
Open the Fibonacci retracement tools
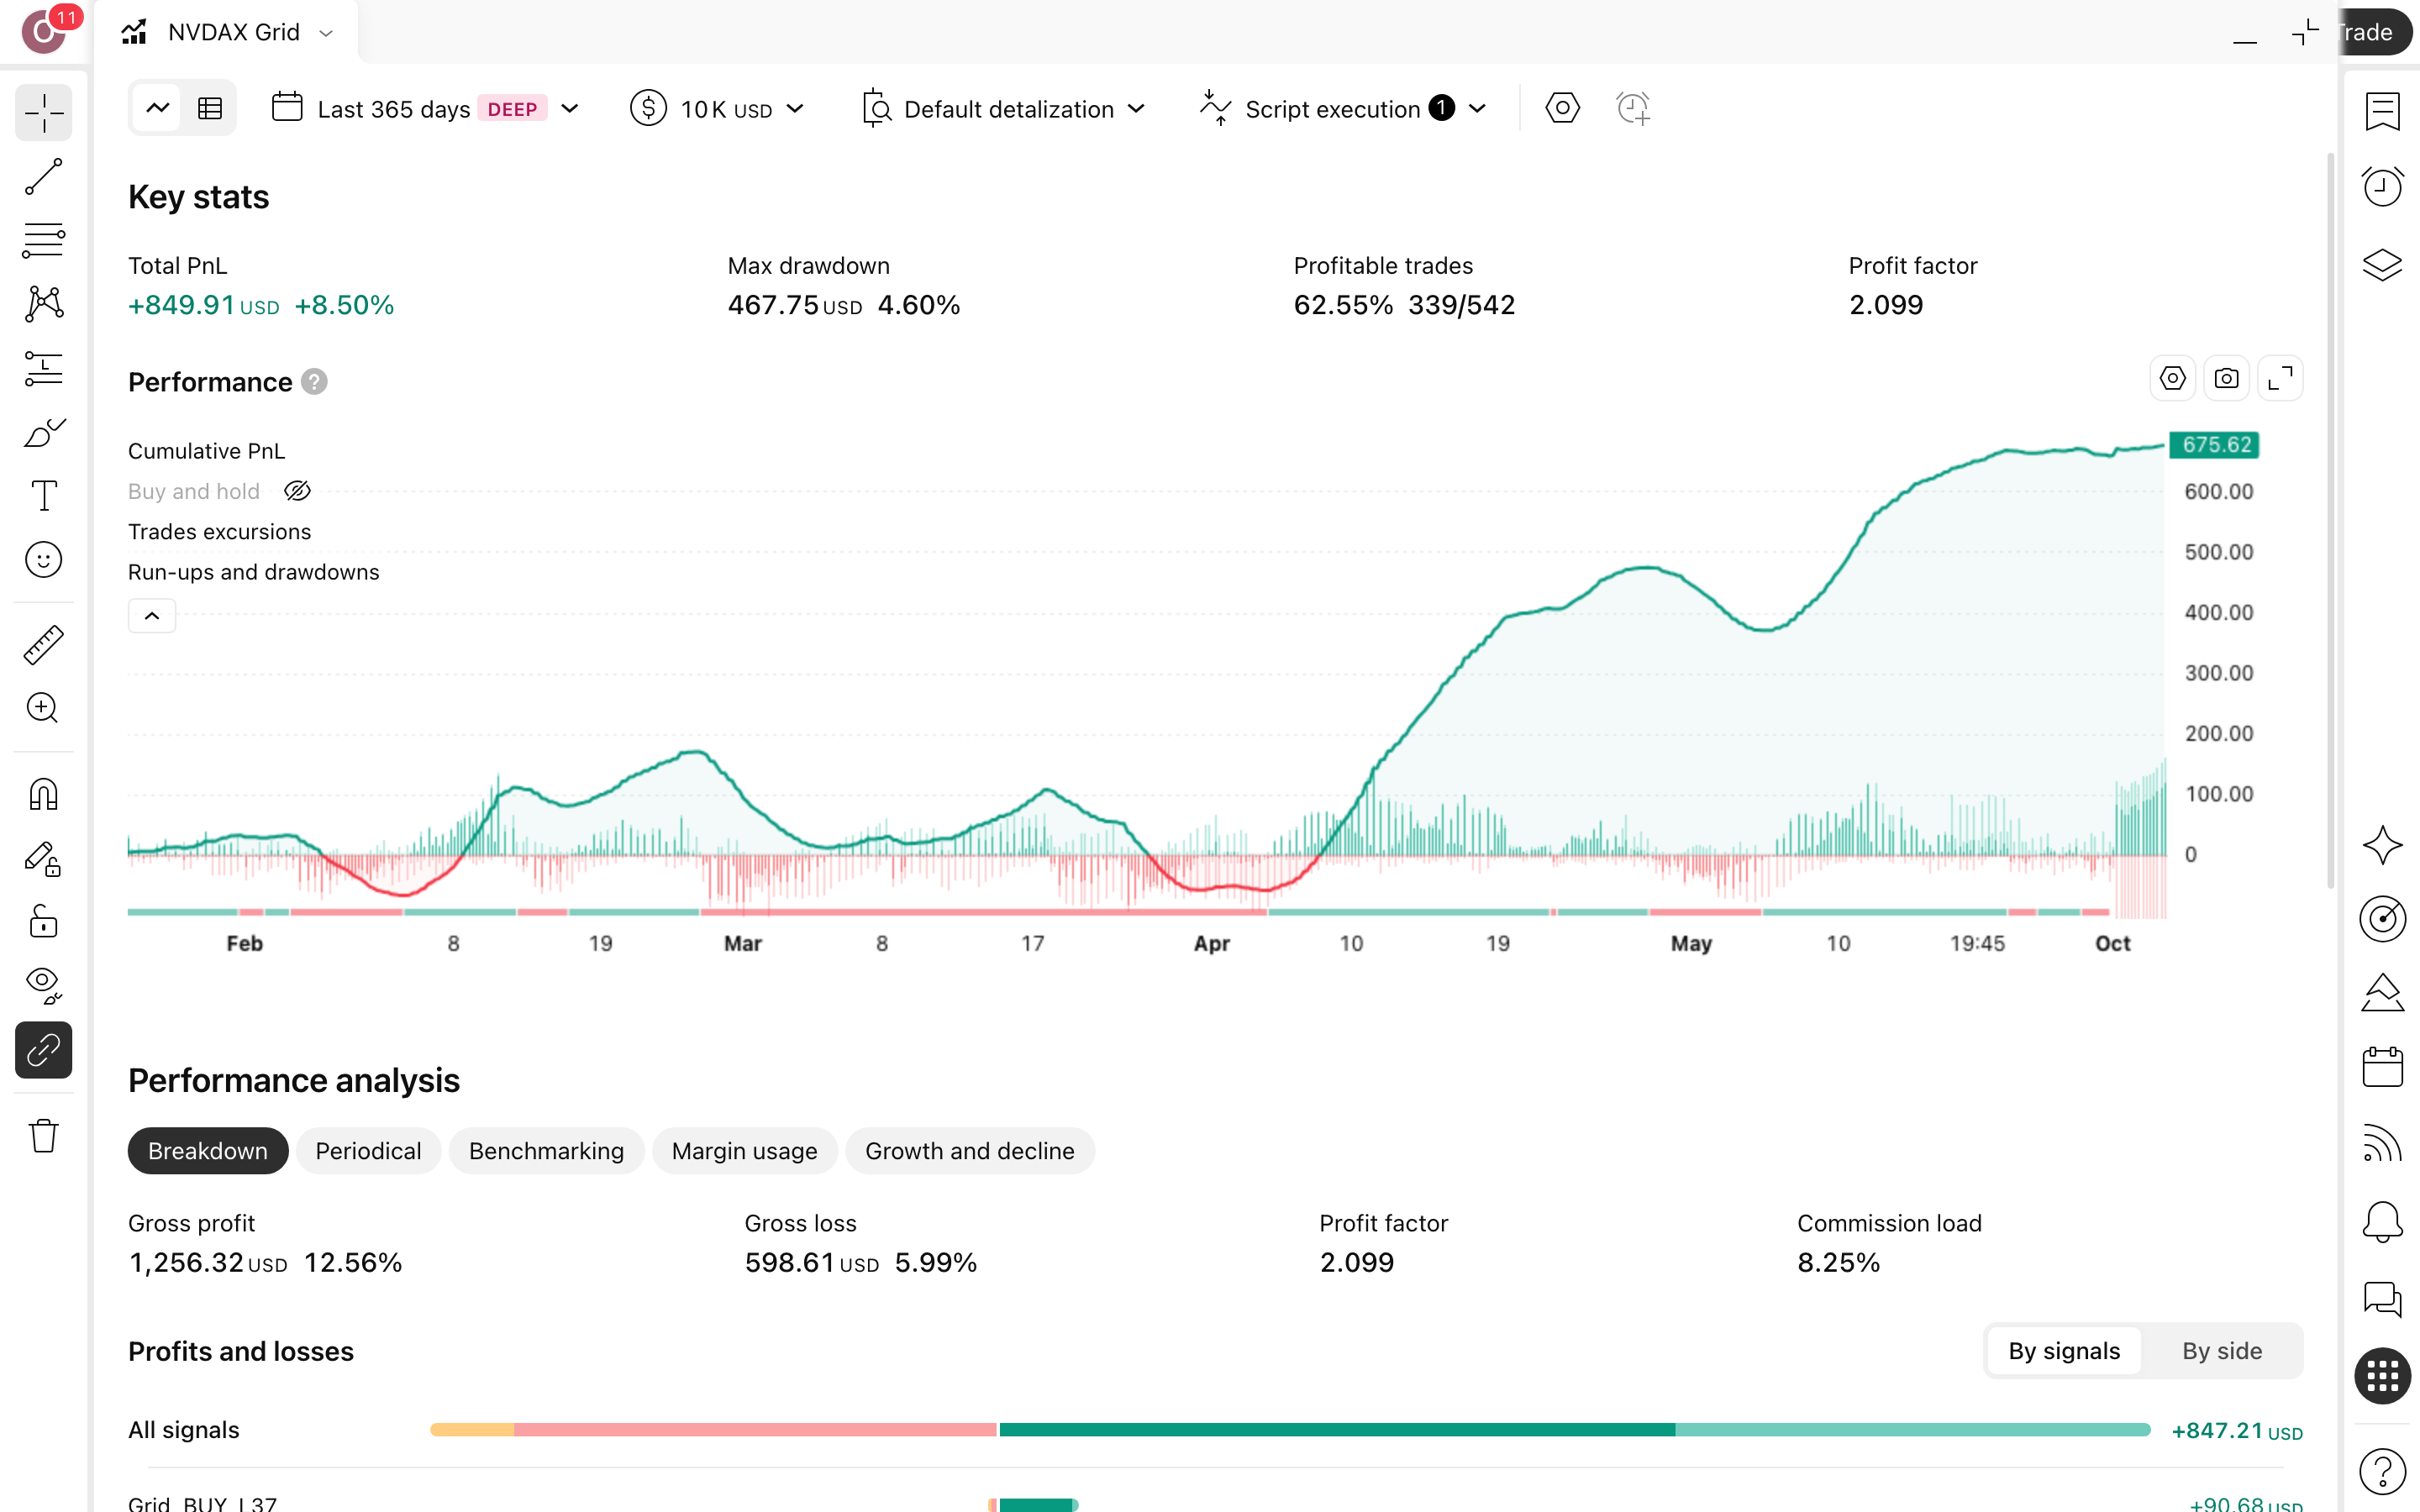(x=43, y=240)
